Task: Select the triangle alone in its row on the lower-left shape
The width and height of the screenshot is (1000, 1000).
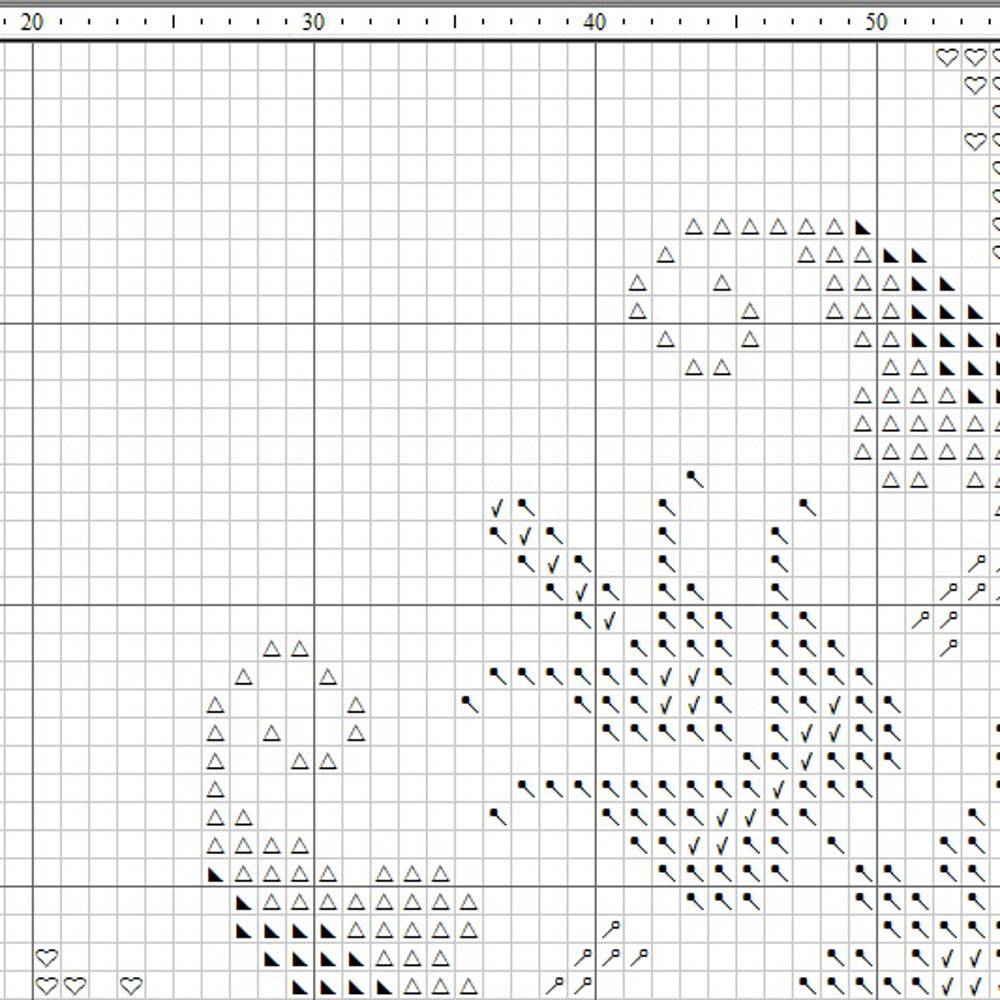Action: 215,790
